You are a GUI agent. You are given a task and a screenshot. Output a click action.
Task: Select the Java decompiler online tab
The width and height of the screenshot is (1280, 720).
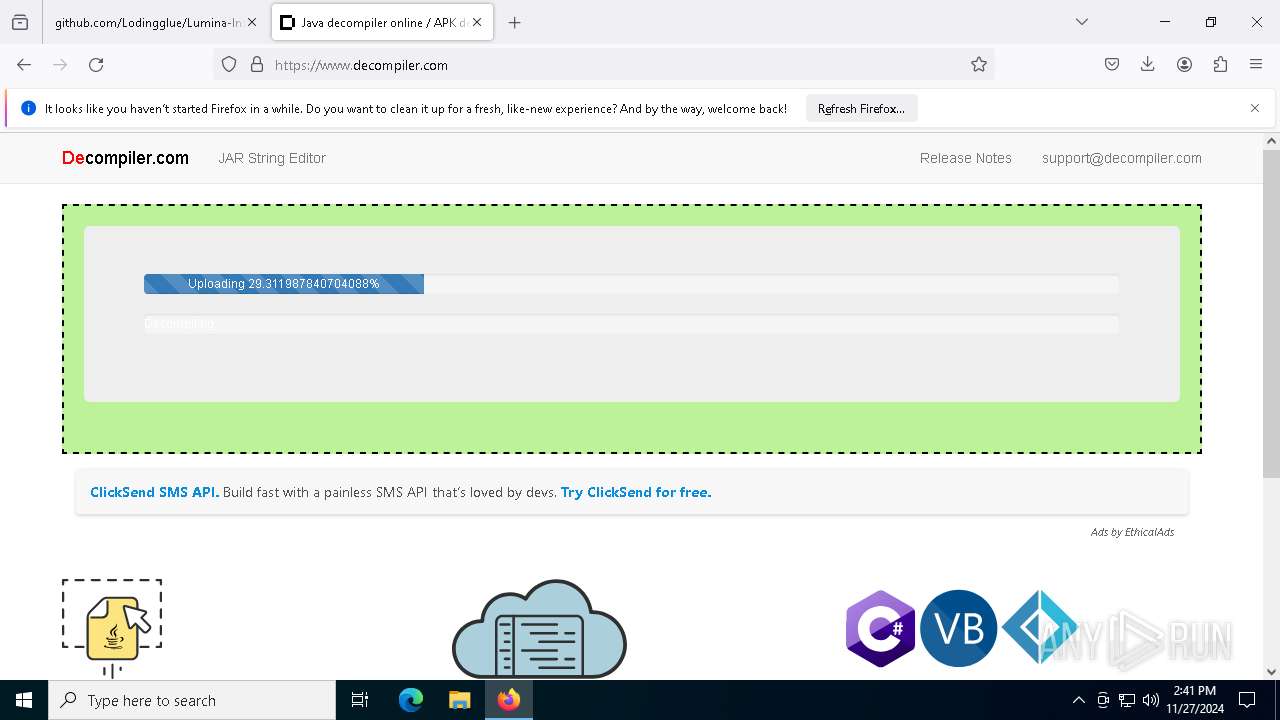[382, 22]
